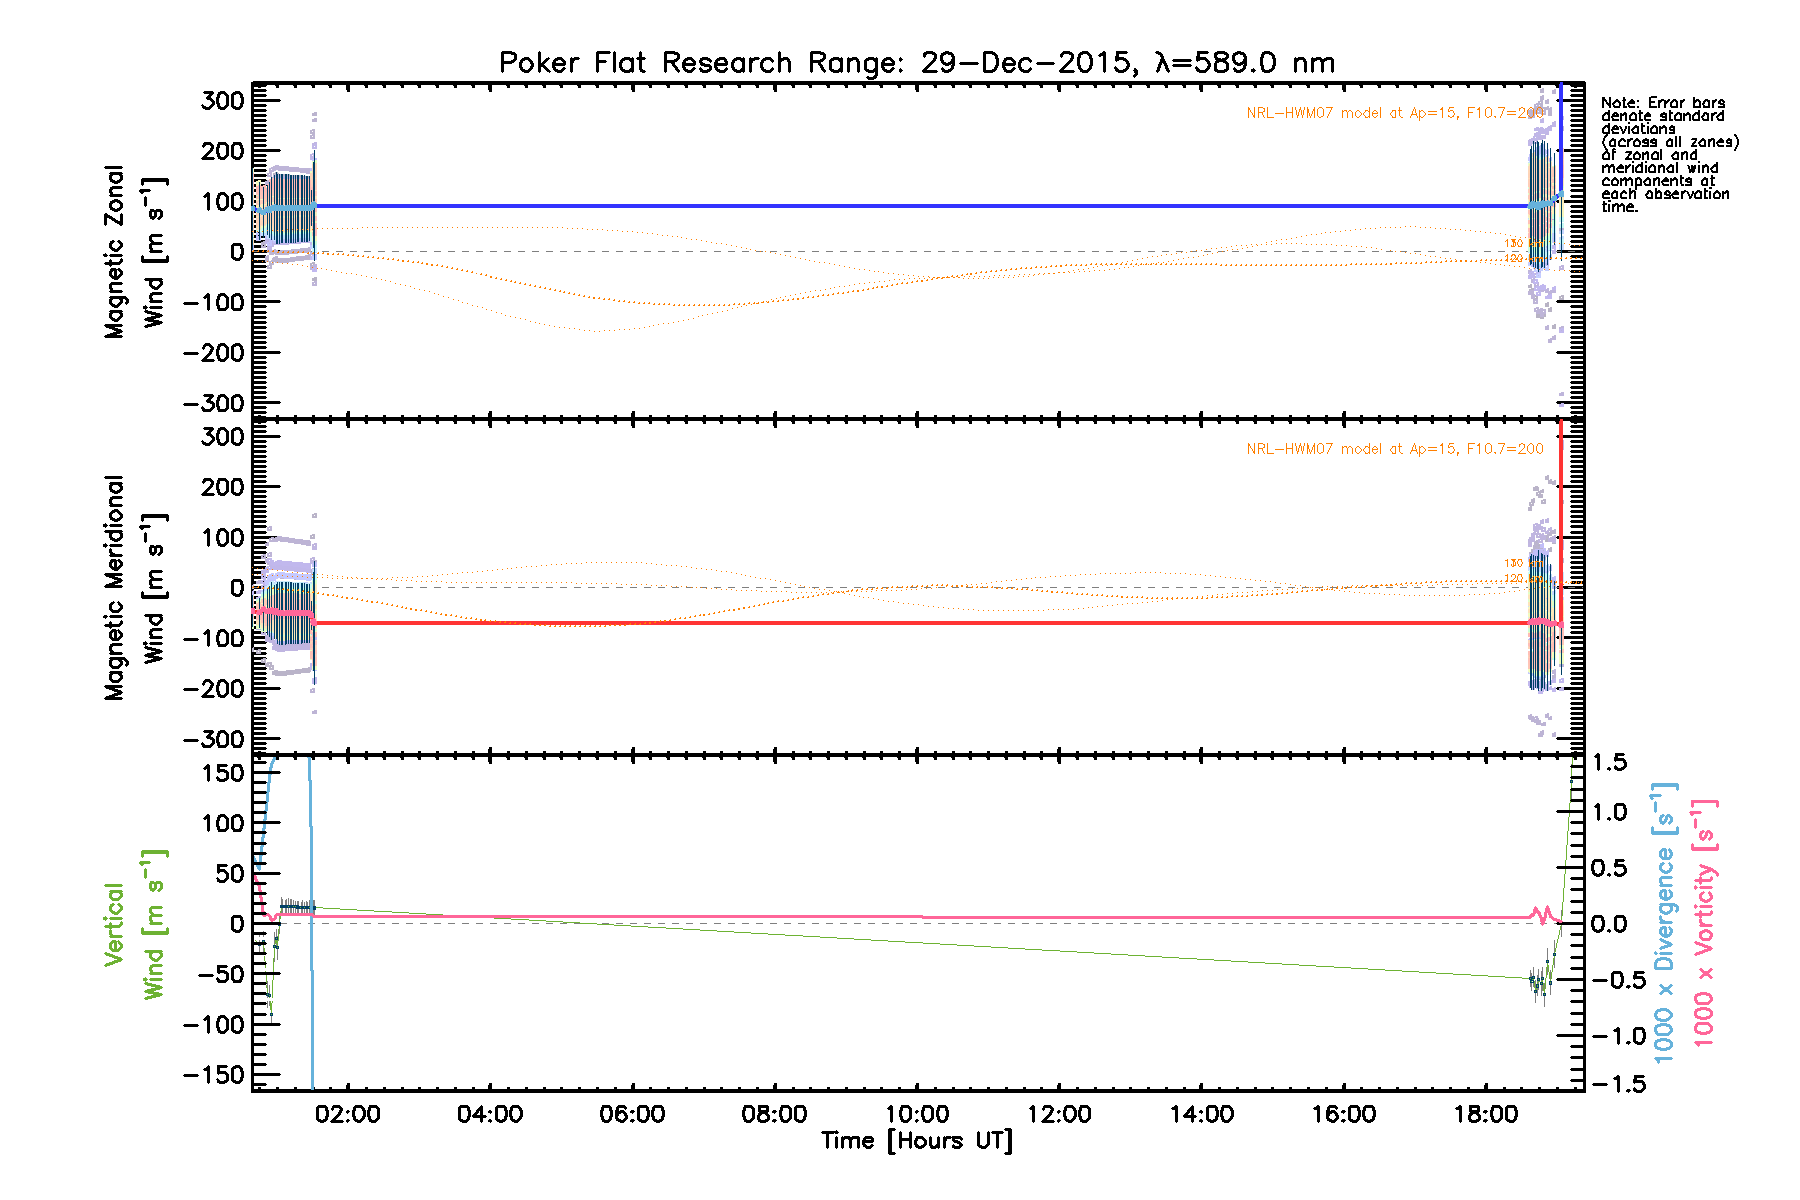Screen dimensions: 1800x1200
Task: Click the 1000 x Divergence axis label
Action: pos(1663,922)
